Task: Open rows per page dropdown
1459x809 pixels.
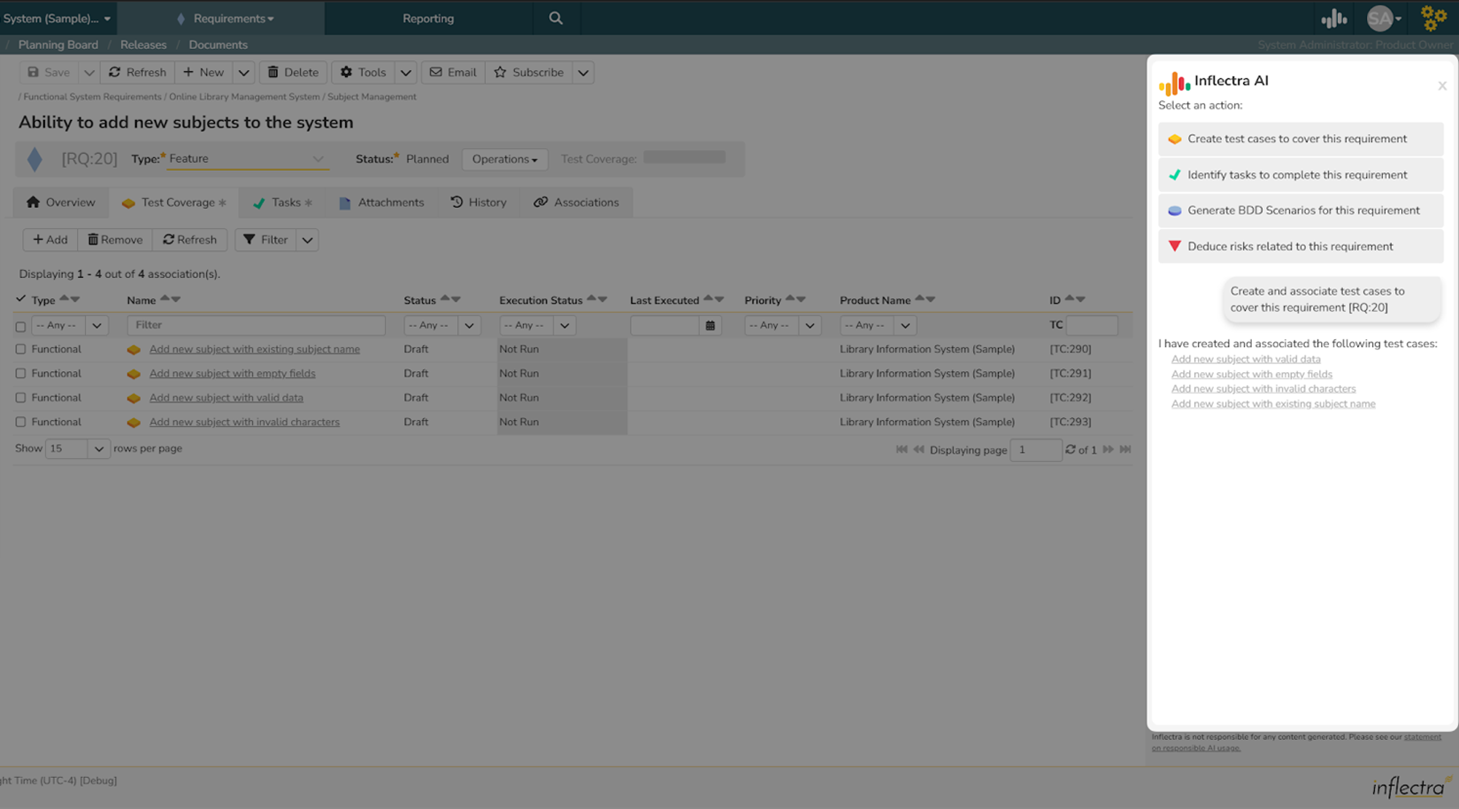Action: [98, 449]
